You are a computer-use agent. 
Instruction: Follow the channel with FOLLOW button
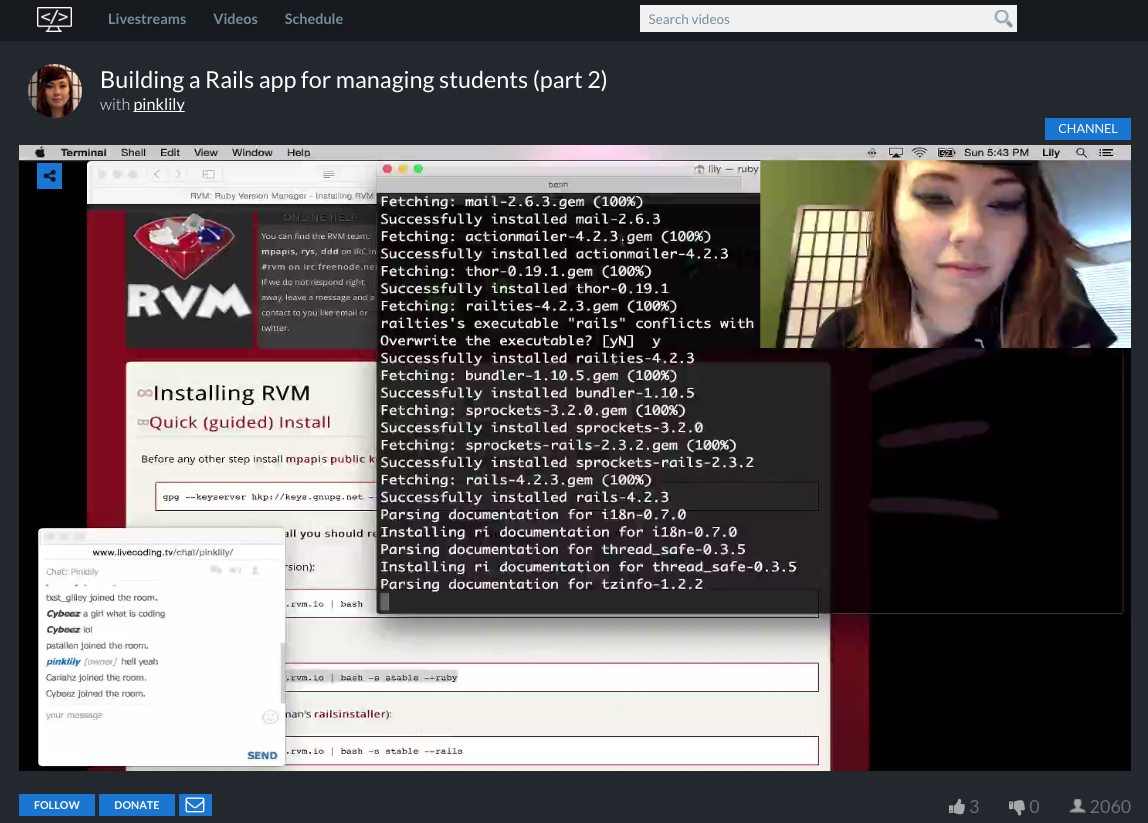click(x=57, y=805)
